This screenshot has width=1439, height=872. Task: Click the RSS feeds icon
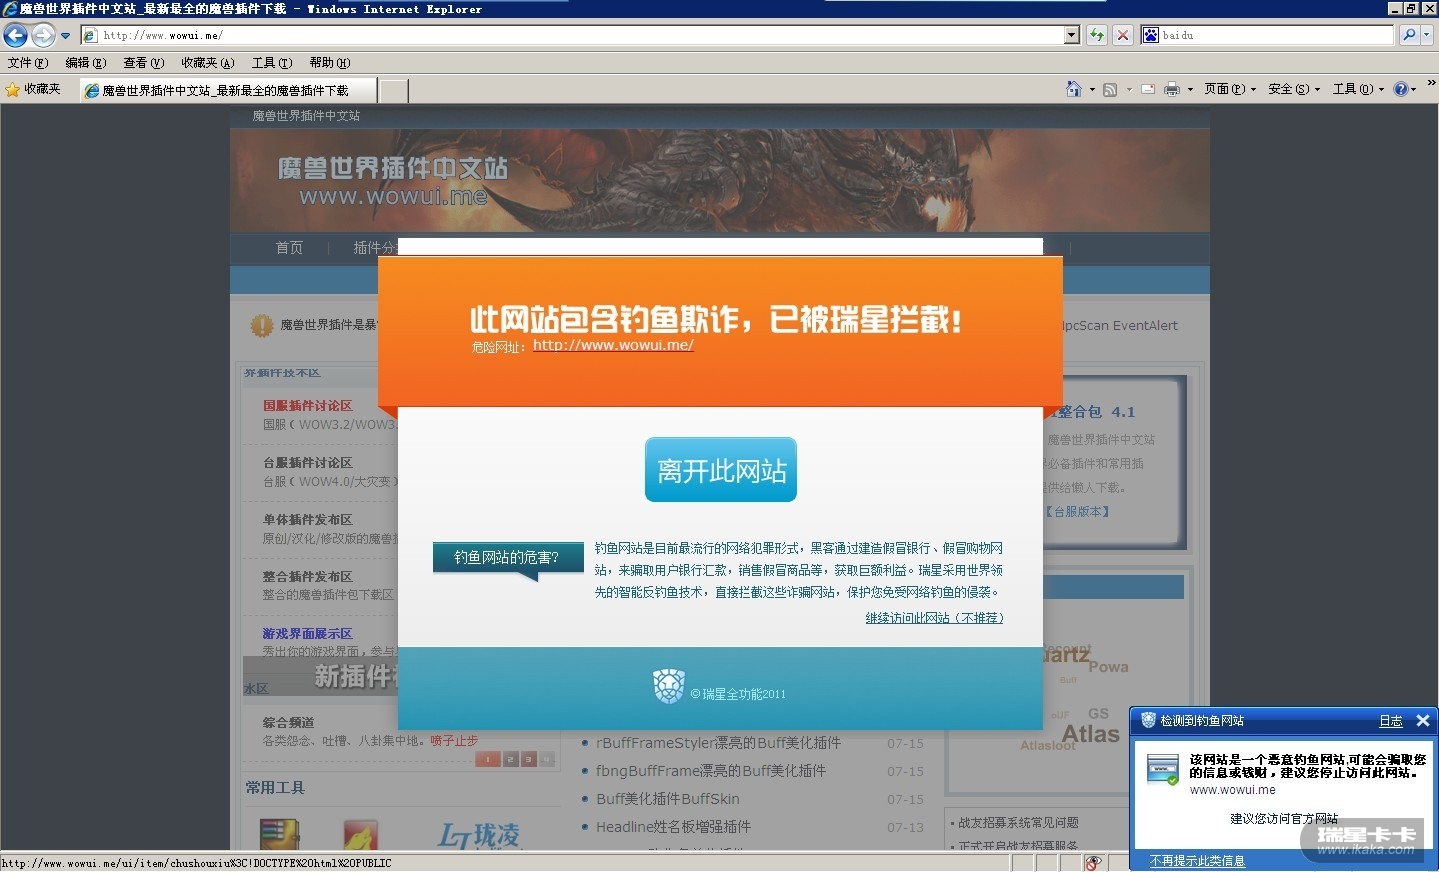(x=1110, y=89)
